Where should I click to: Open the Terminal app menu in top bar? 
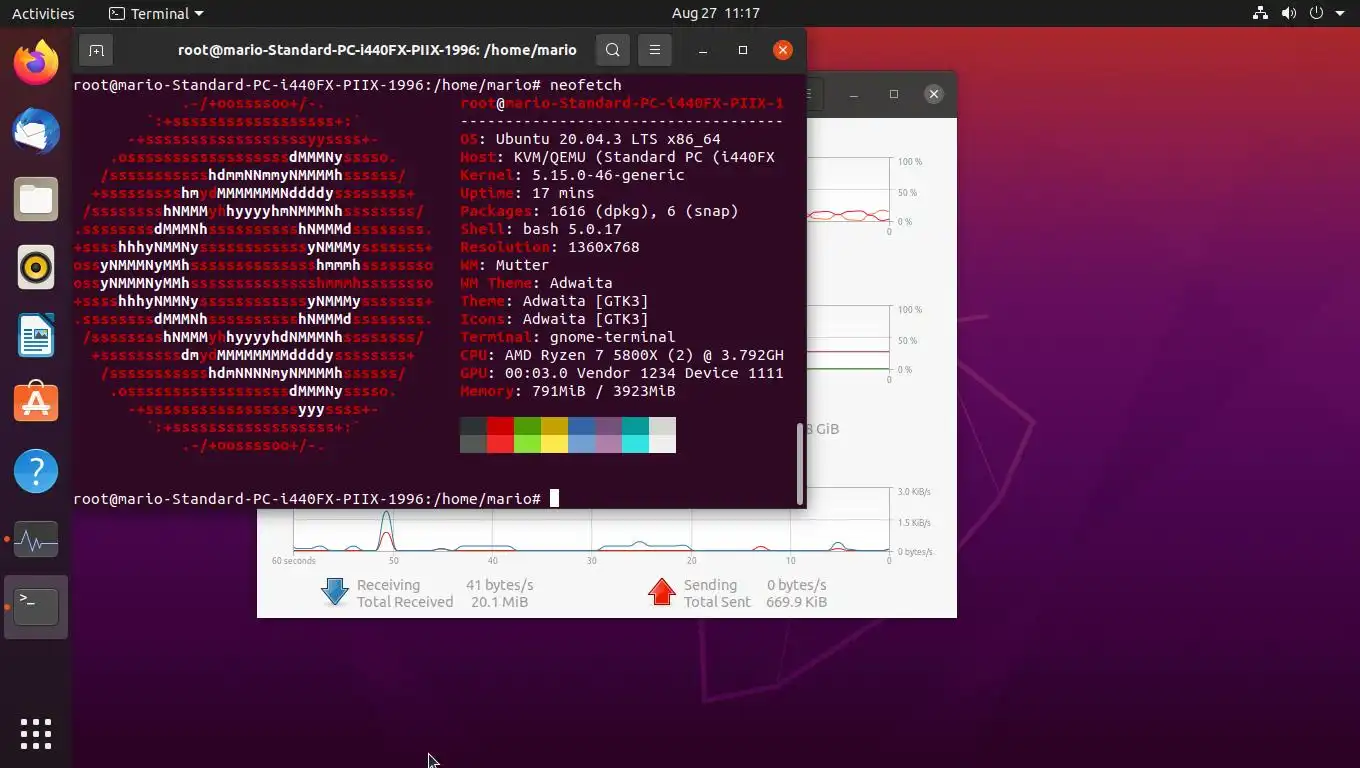pos(156,14)
